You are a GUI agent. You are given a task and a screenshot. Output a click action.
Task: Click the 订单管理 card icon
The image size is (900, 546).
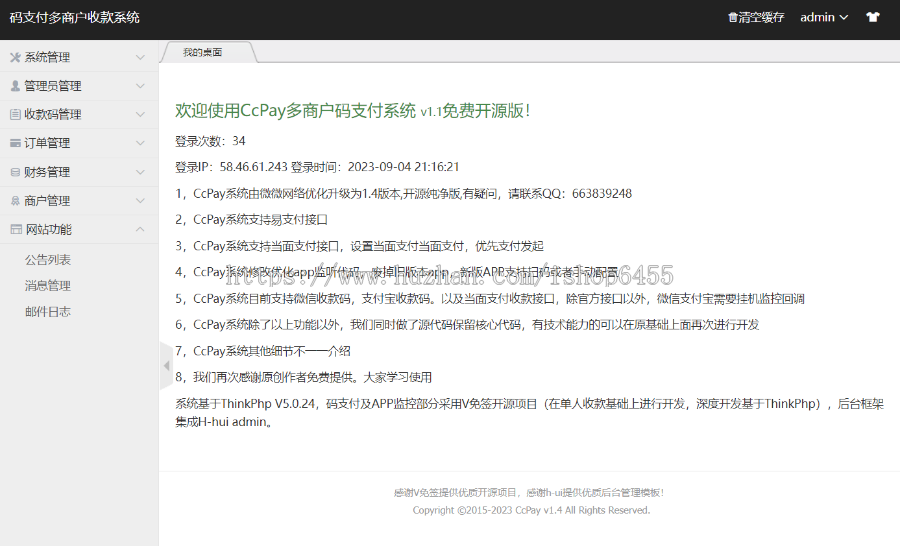click(x=15, y=143)
